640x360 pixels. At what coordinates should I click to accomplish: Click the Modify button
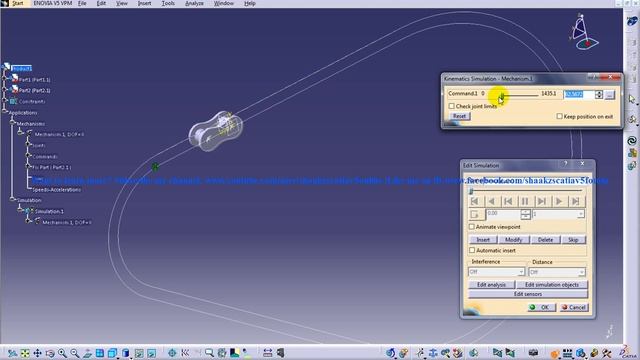513,240
